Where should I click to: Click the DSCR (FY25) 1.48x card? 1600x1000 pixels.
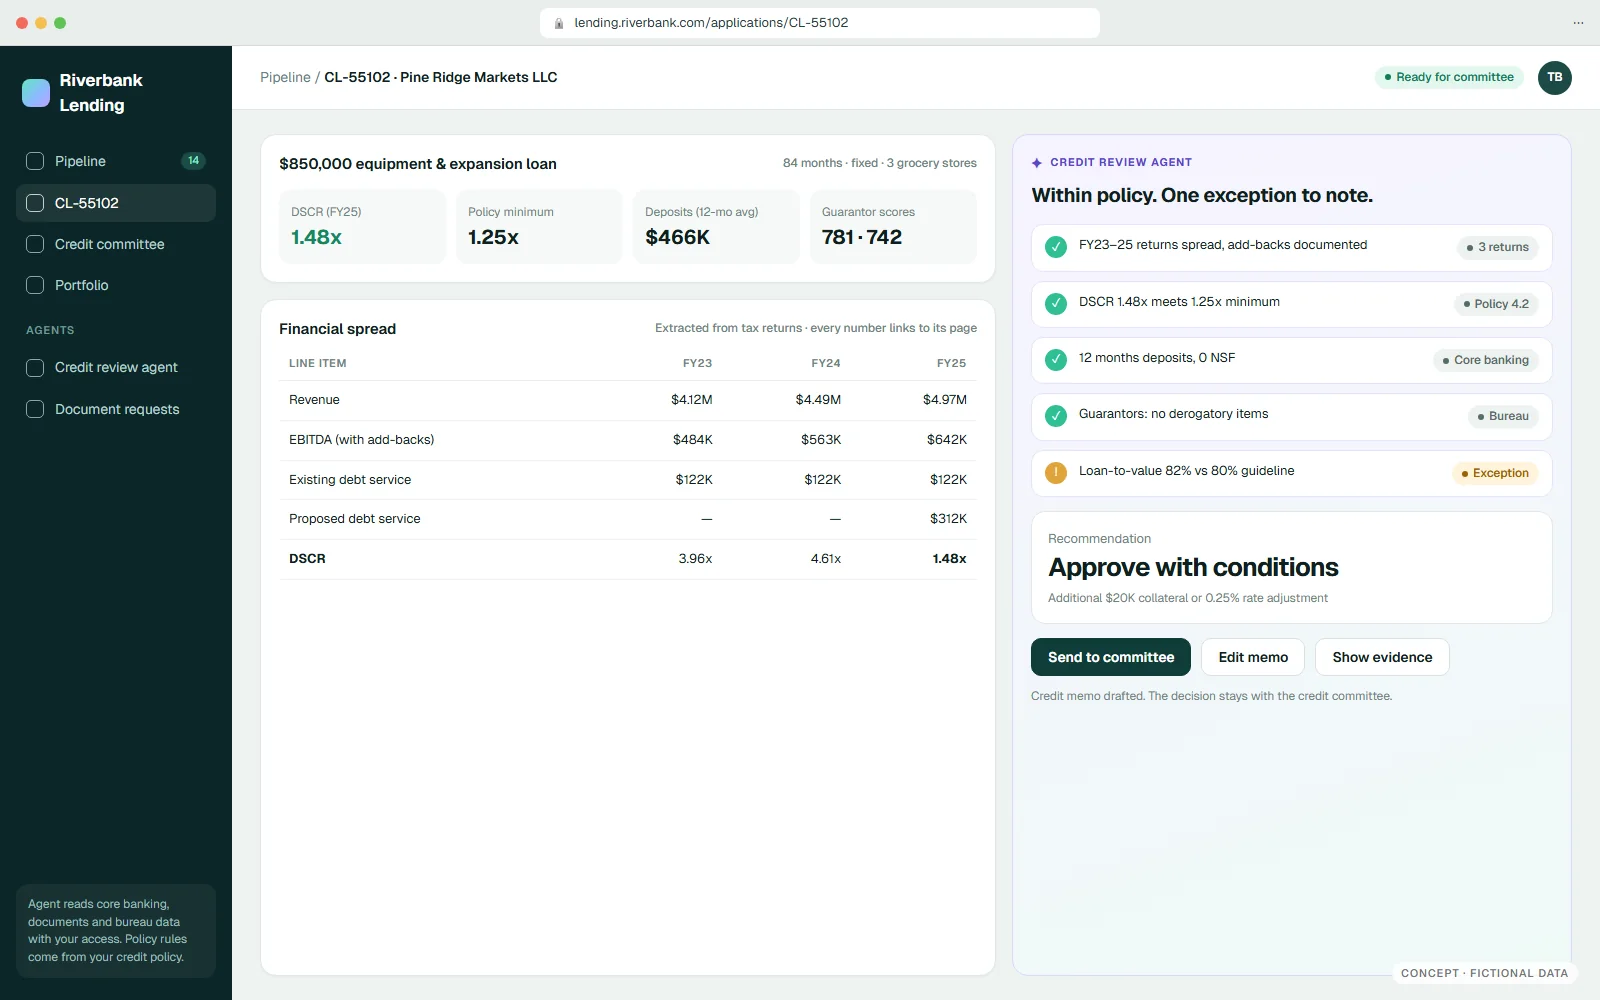[363, 227]
